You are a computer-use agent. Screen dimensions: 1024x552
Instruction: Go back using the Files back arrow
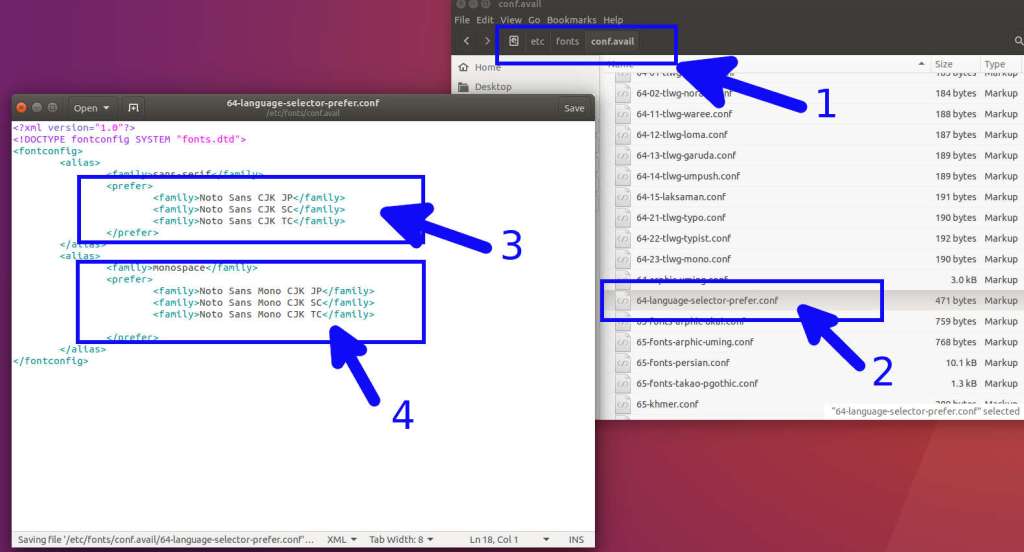pos(466,41)
